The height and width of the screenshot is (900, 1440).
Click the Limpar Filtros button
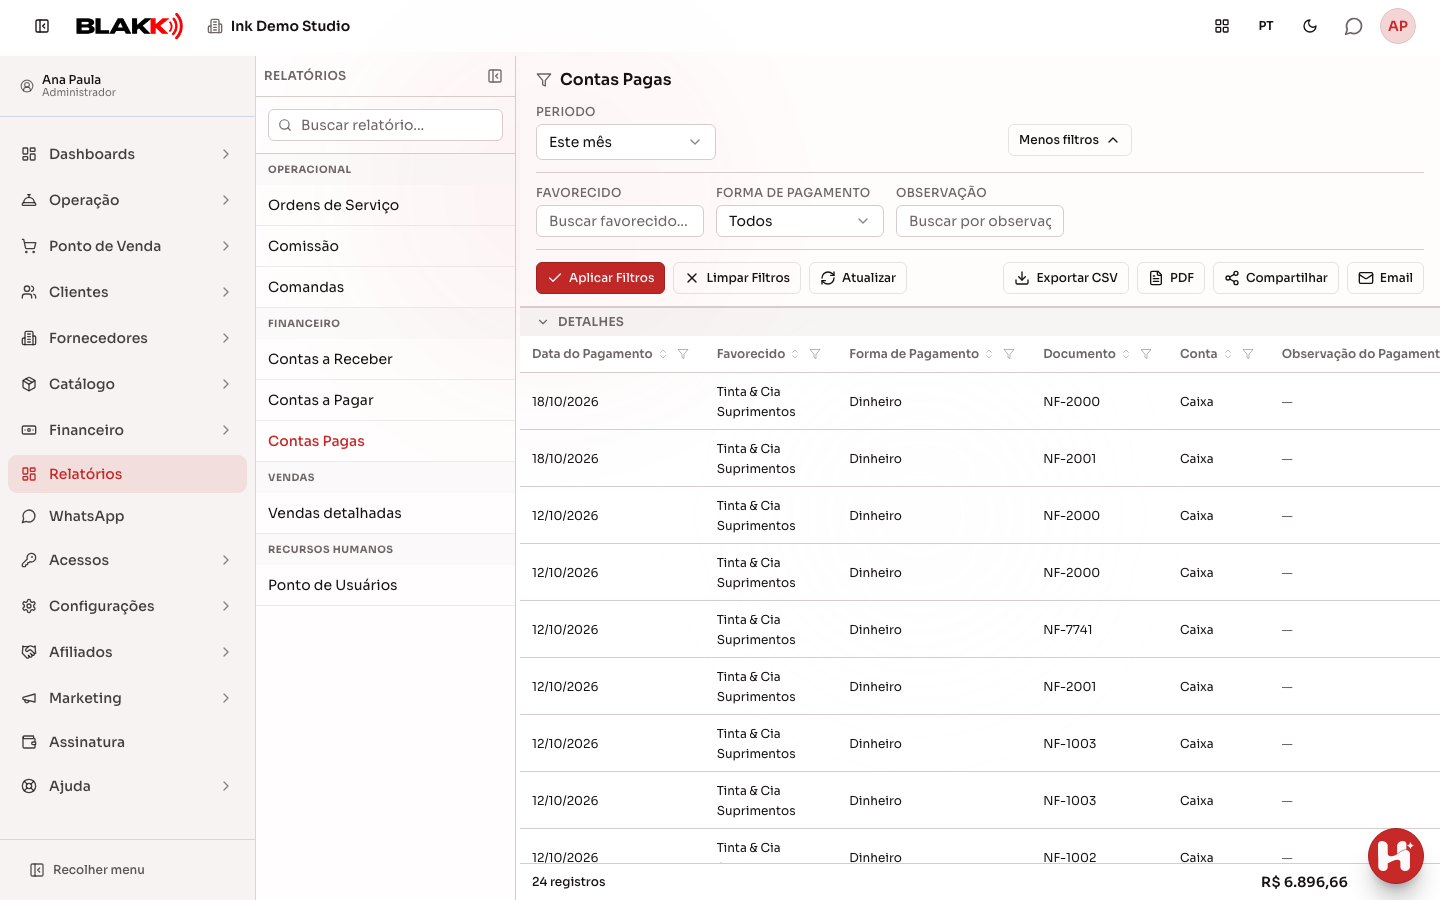(737, 278)
